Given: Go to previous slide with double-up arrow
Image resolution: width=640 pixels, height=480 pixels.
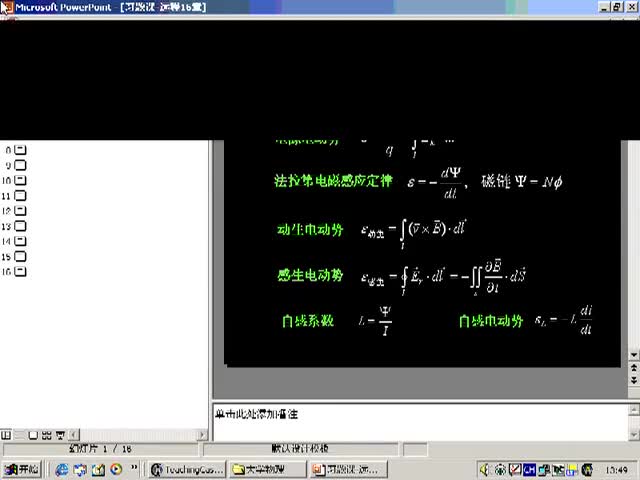Looking at the screenshot, I should pos(634,368).
